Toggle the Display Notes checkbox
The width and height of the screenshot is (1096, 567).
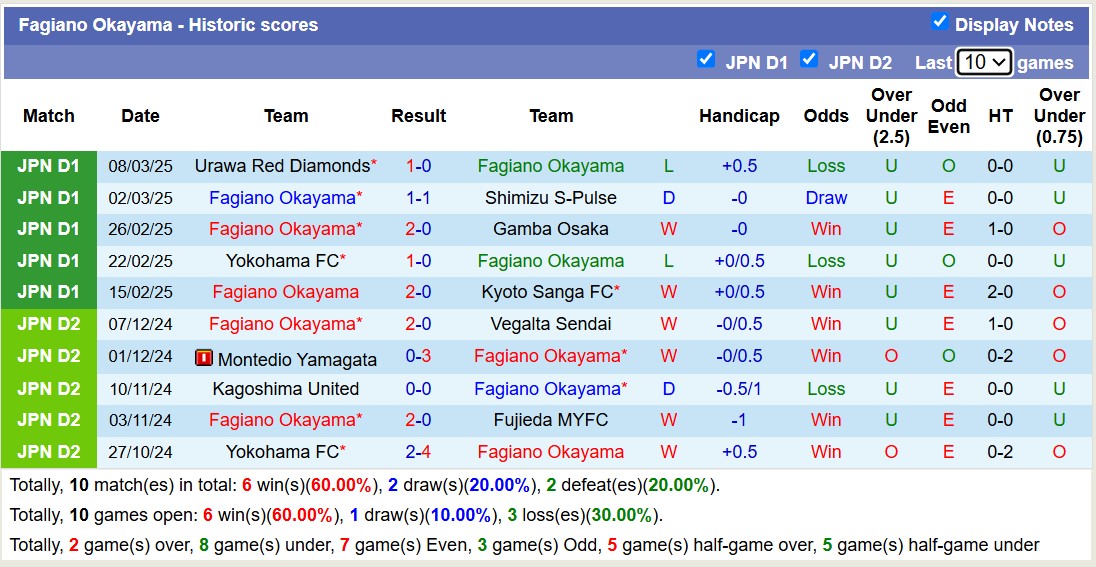coord(939,21)
